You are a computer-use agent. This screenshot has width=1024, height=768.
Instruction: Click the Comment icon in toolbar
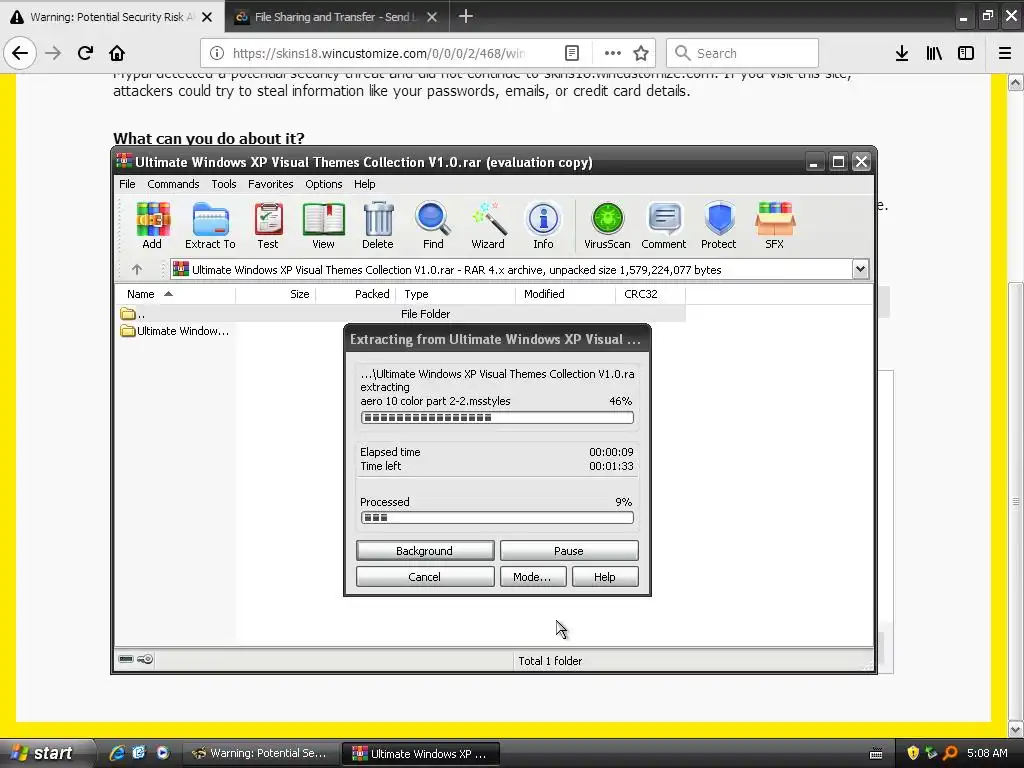pos(664,225)
